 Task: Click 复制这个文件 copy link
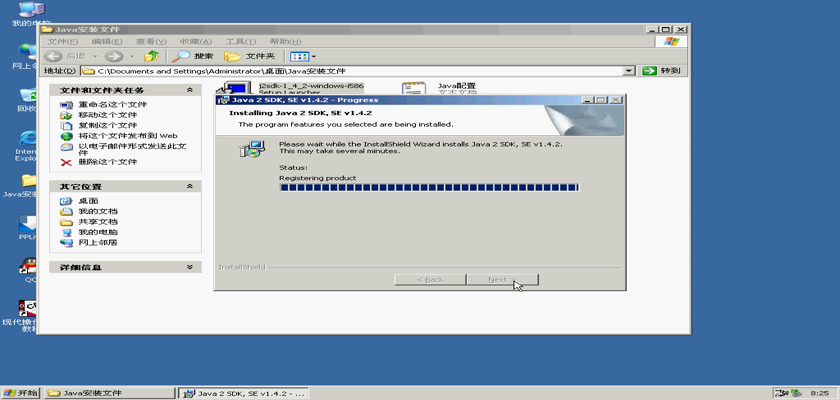pyautogui.click(x=108, y=125)
